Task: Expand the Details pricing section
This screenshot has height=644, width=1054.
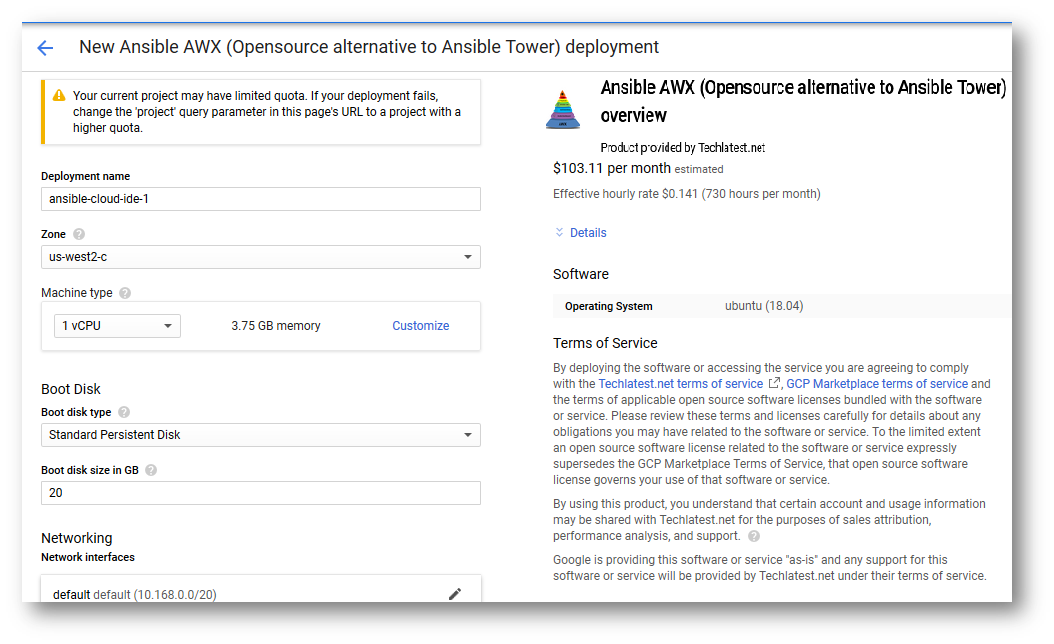Action: 587,233
